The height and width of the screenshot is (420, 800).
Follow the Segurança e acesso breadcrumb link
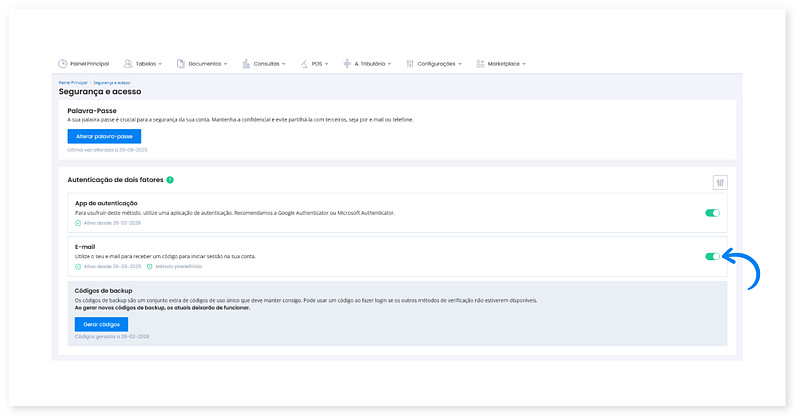[x=112, y=83]
